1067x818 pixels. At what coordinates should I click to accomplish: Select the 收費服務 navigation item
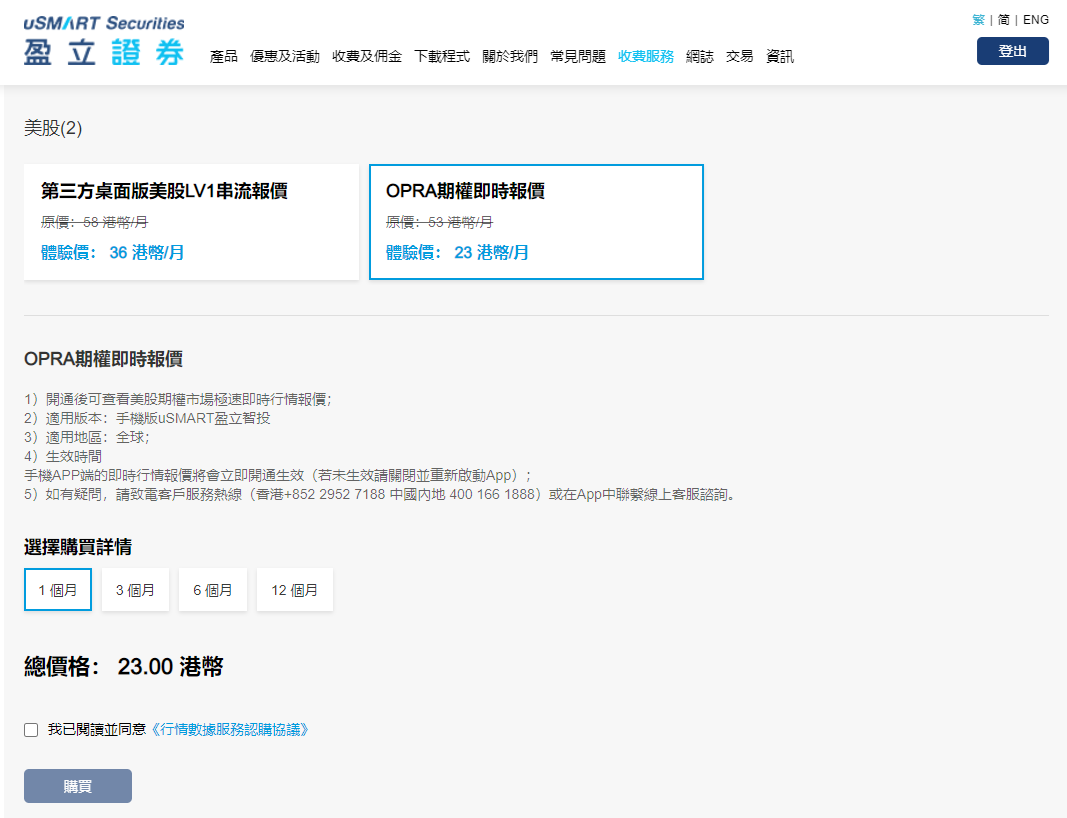(x=646, y=56)
